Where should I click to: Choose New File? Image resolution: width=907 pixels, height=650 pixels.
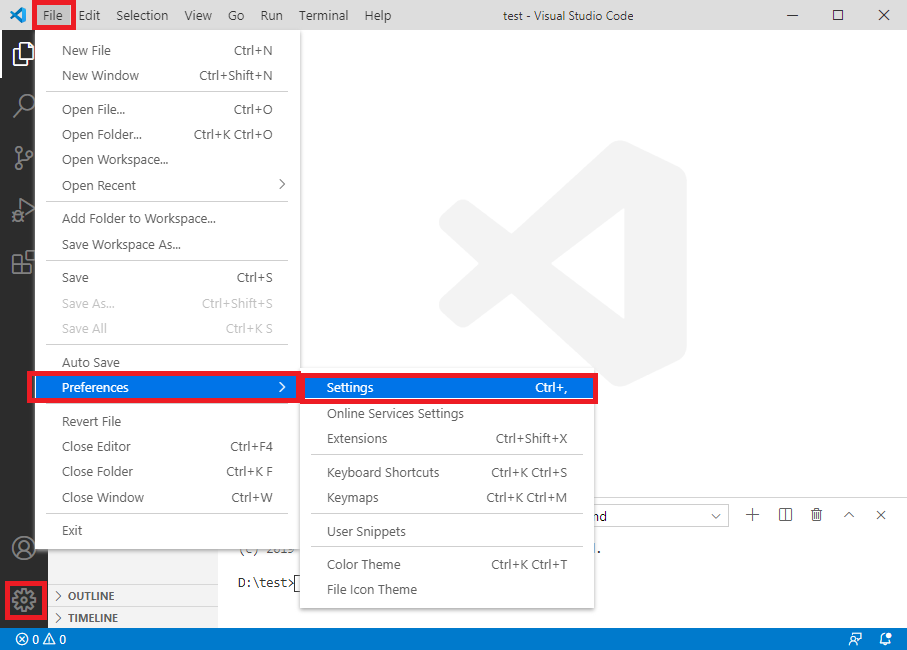coord(167,50)
